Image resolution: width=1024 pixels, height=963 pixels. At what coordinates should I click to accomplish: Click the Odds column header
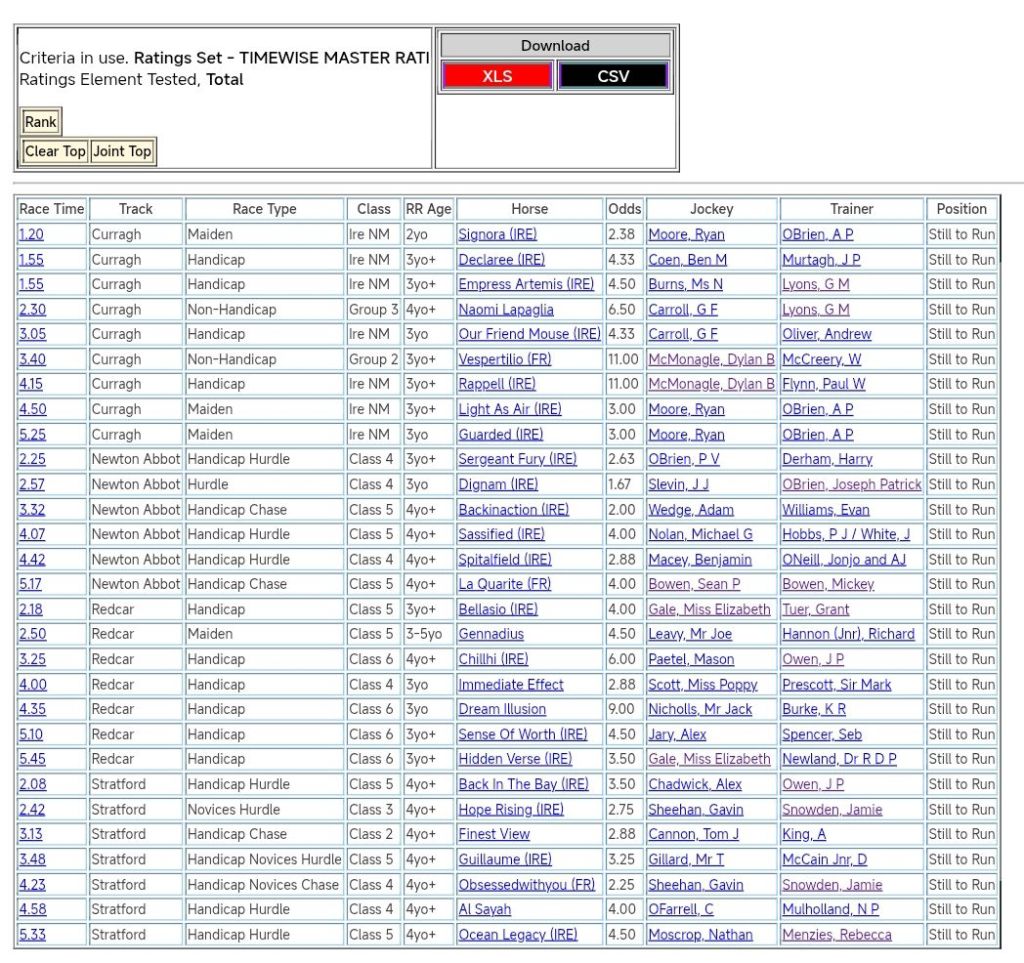coord(624,209)
